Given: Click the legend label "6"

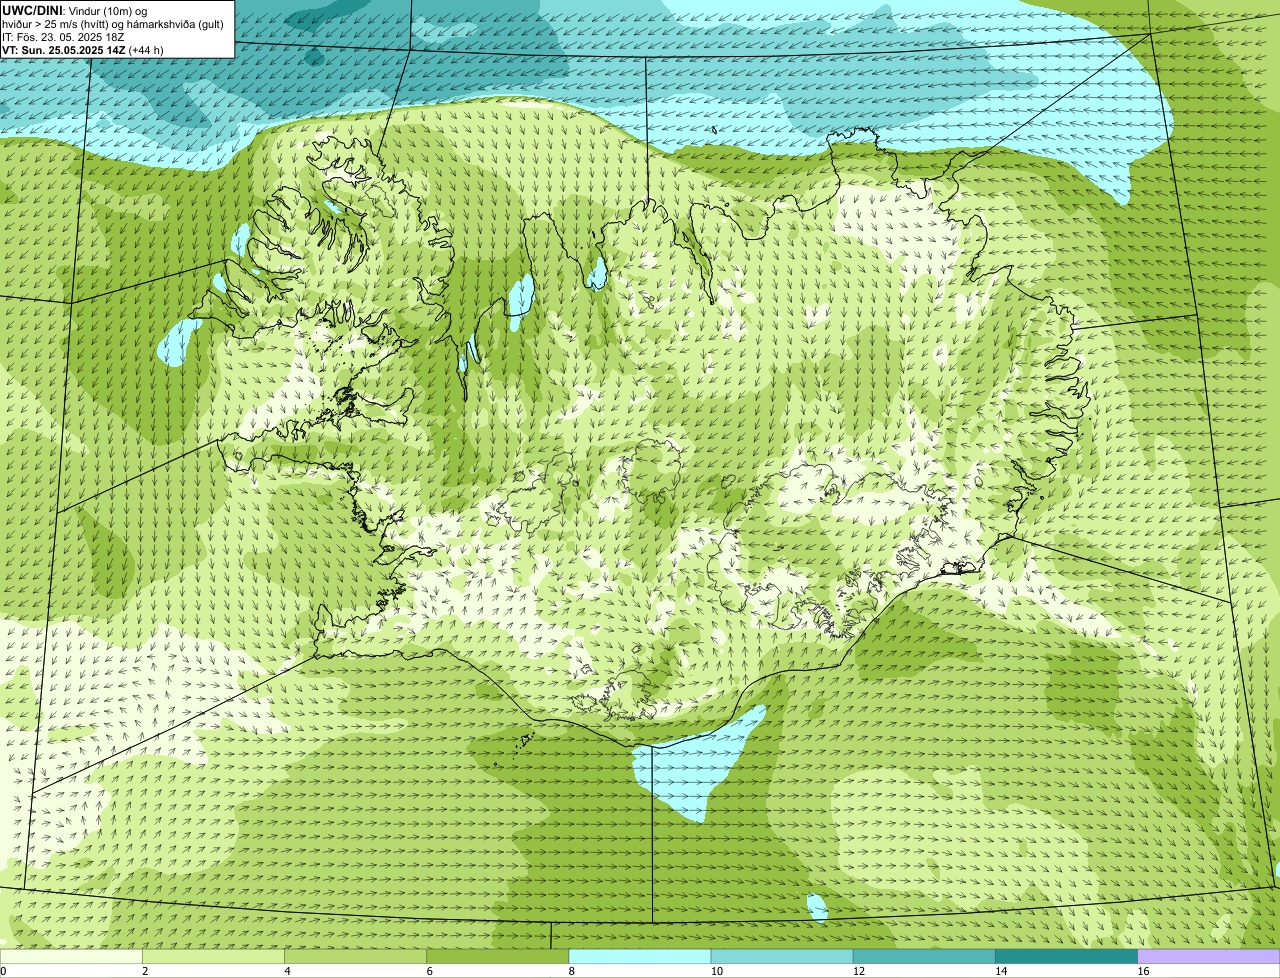Looking at the screenshot, I should click(x=429, y=971).
